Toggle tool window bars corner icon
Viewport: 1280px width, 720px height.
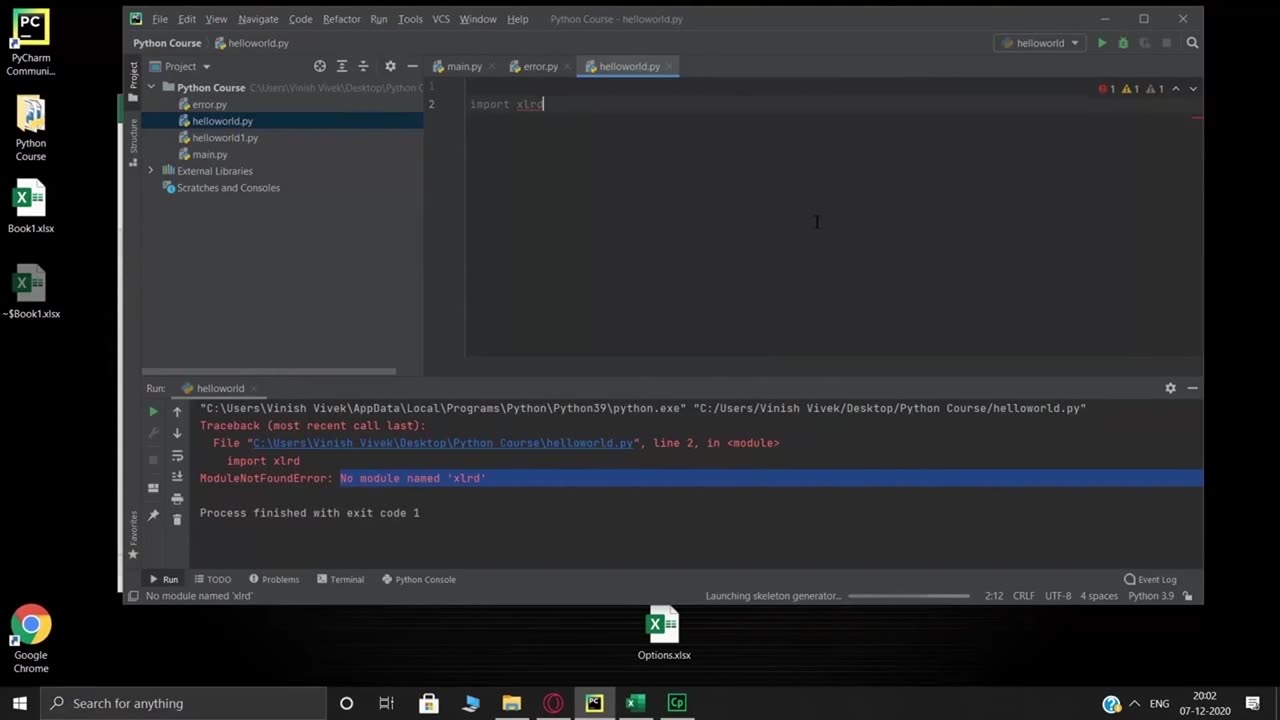coord(132,596)
